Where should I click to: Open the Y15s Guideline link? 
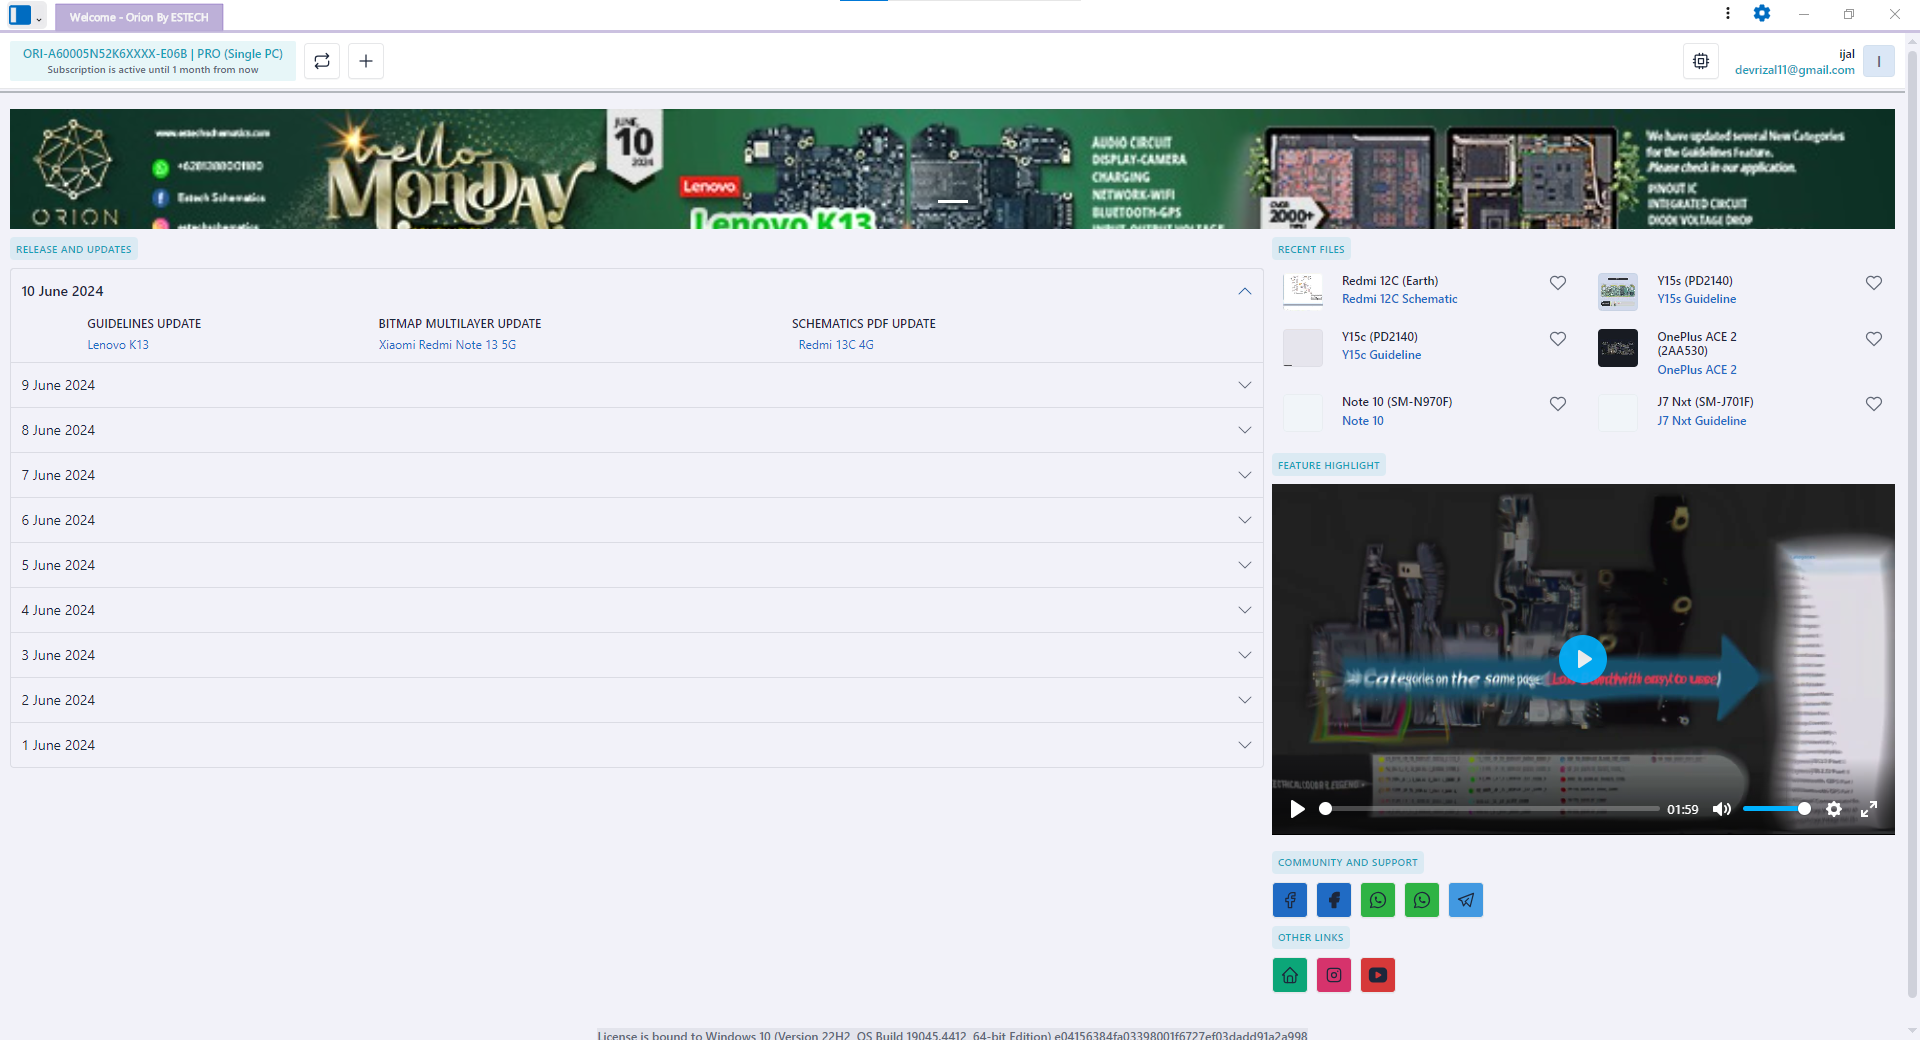click(1696, 299)
